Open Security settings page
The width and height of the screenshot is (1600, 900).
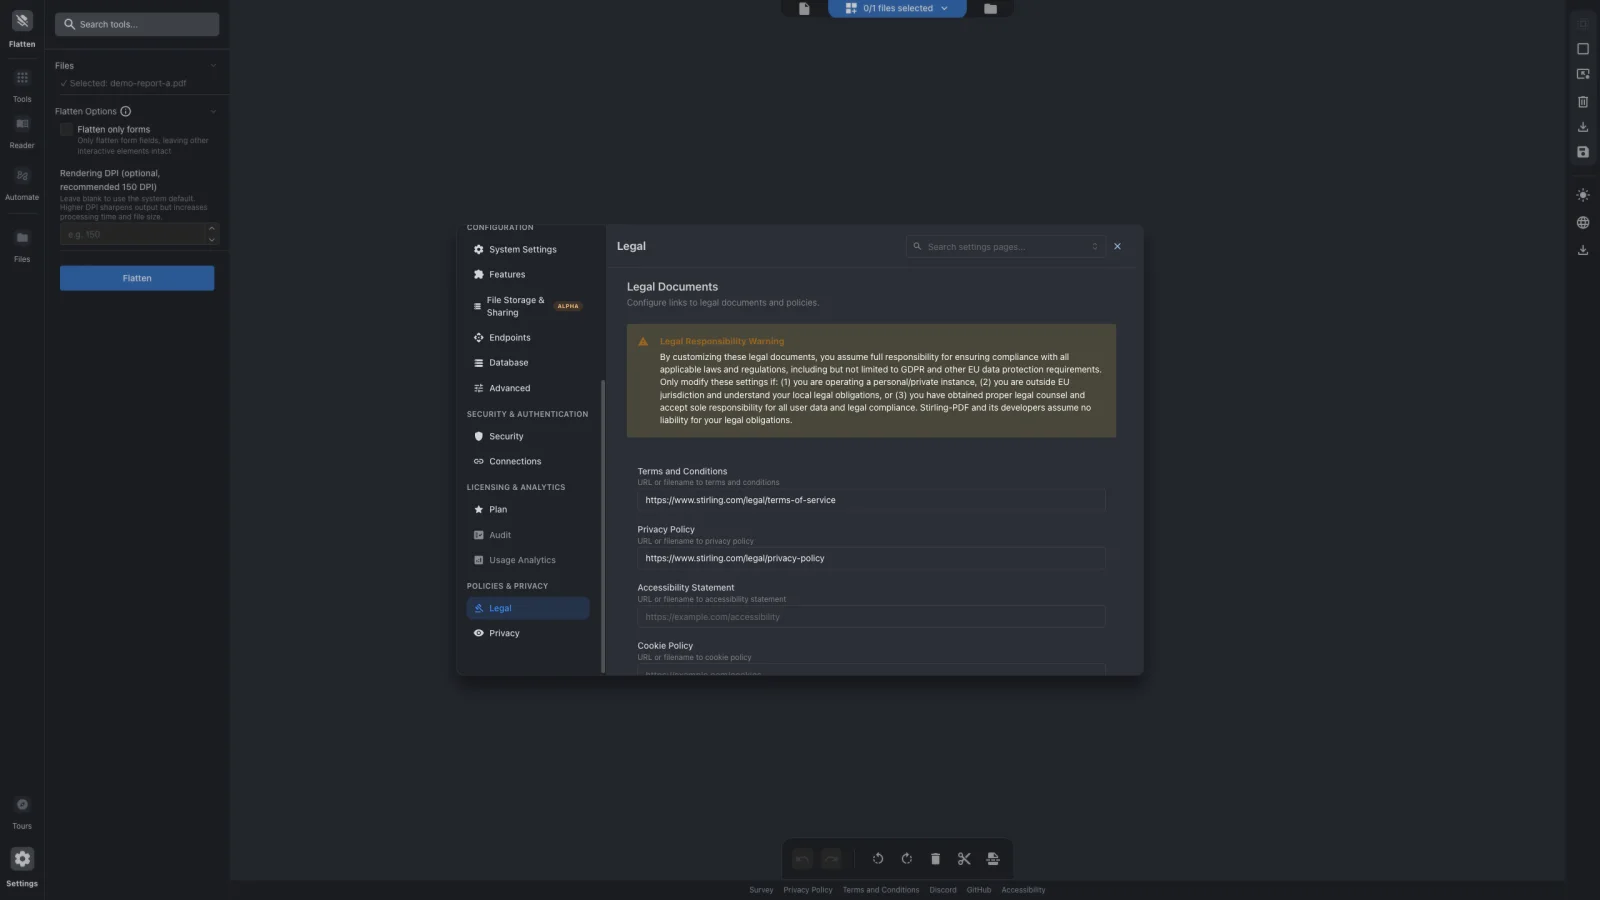pos(528,437)
